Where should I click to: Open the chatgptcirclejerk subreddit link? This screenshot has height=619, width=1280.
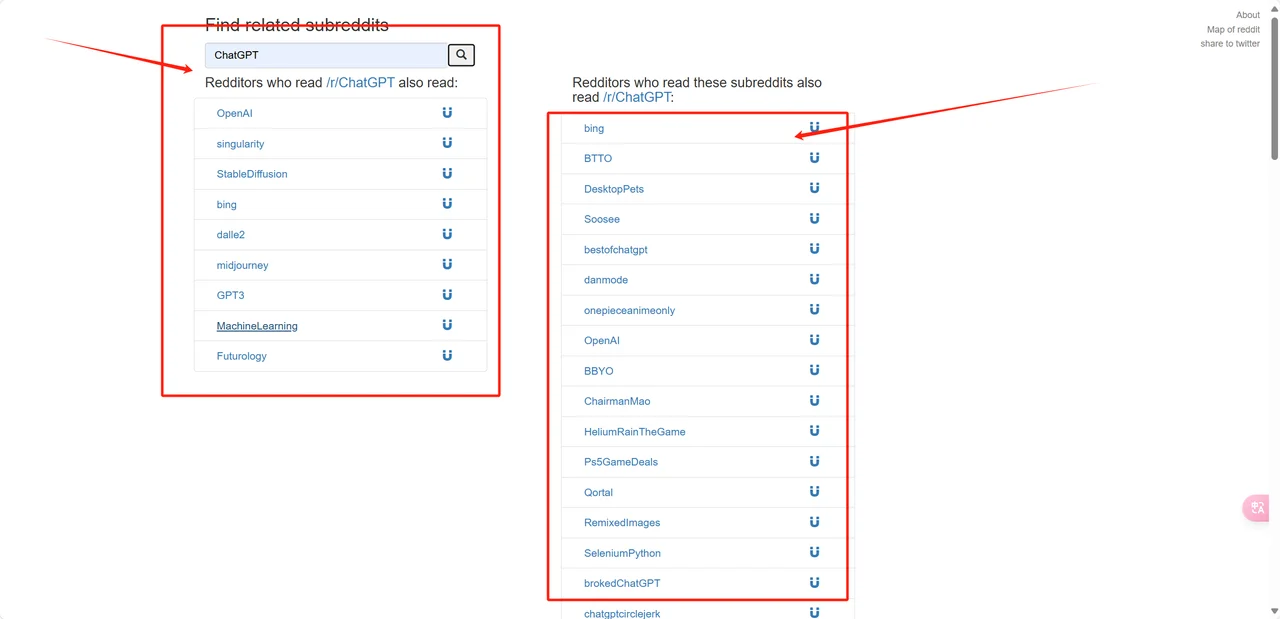622,613
